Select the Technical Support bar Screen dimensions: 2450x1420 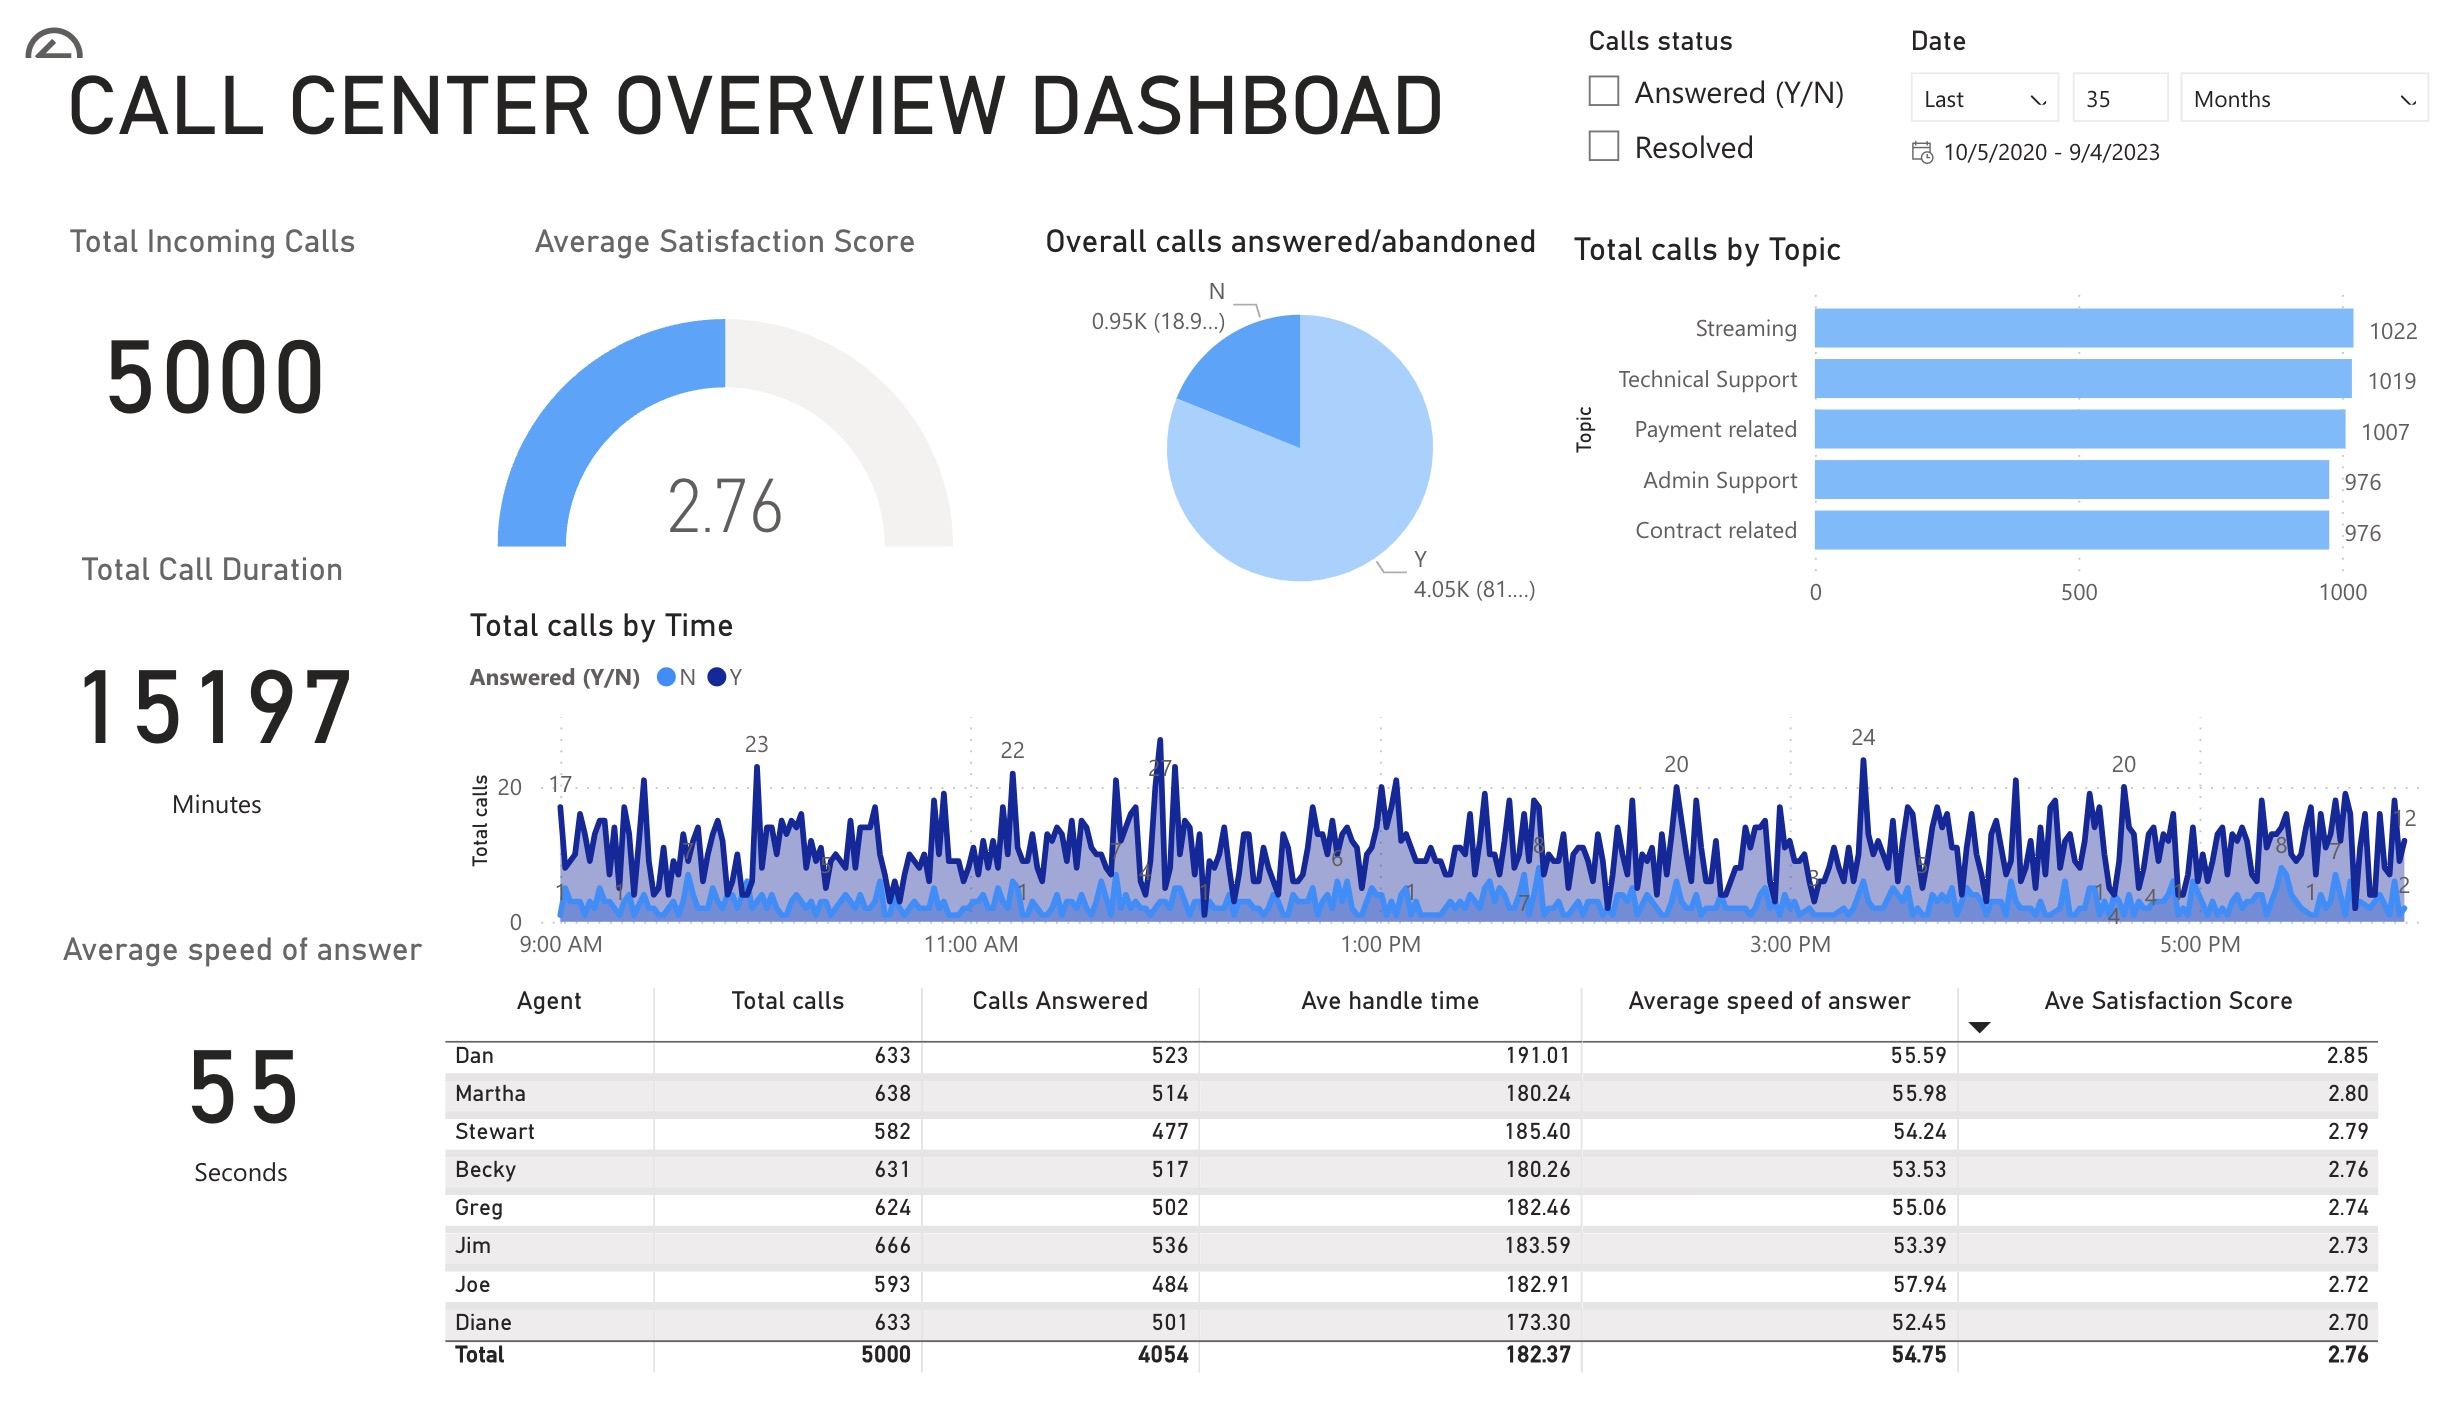point(2082,379)
